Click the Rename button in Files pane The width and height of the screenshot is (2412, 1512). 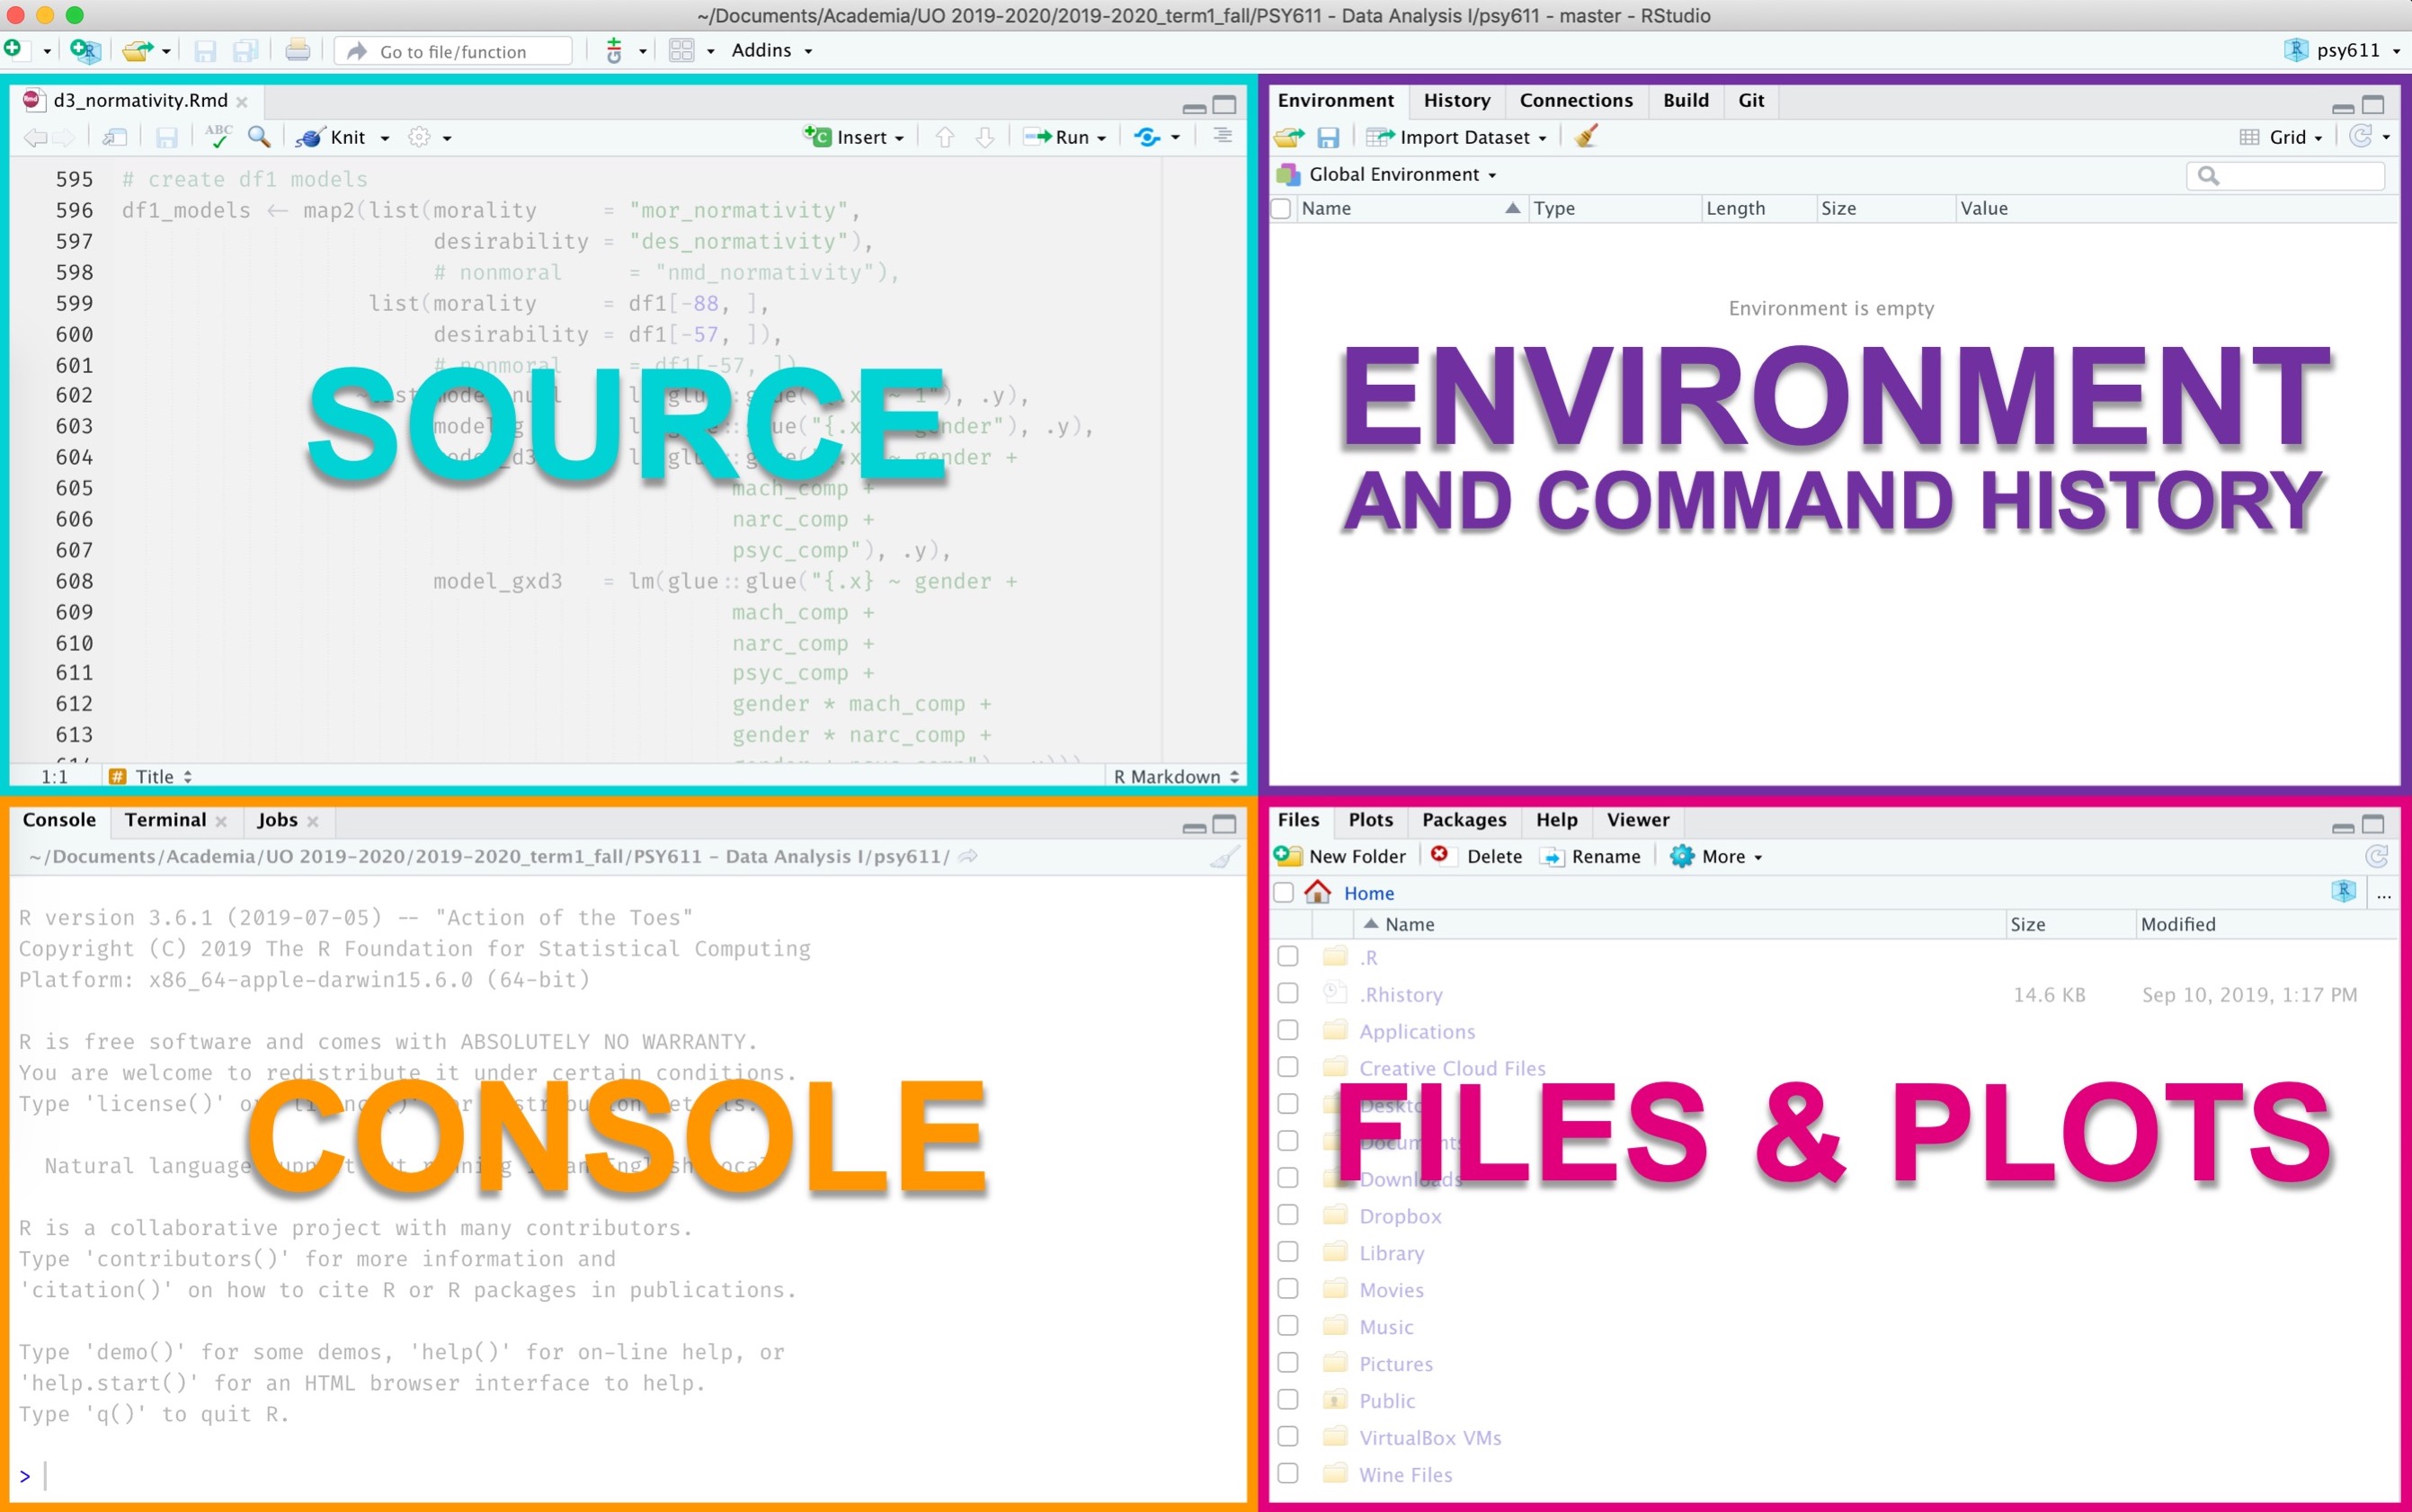tap(1591, 857)
